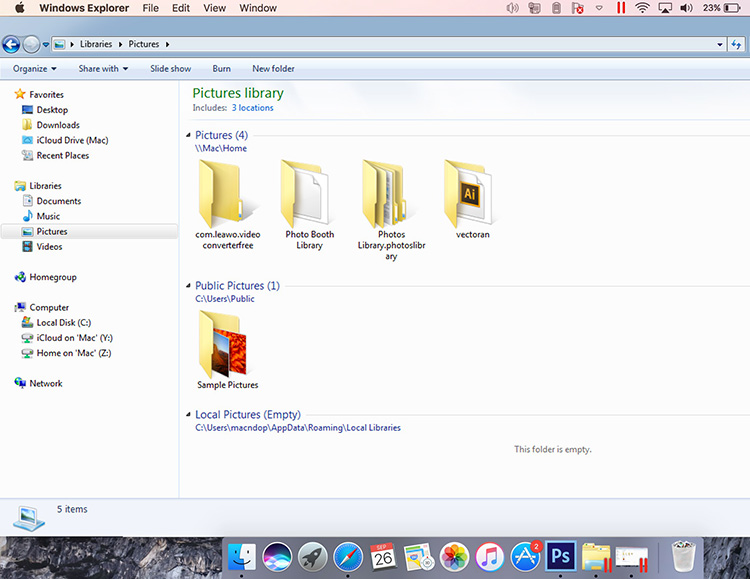The image size is (750, 579).
Task: Start the Slide show
Action: click(170, 69)
